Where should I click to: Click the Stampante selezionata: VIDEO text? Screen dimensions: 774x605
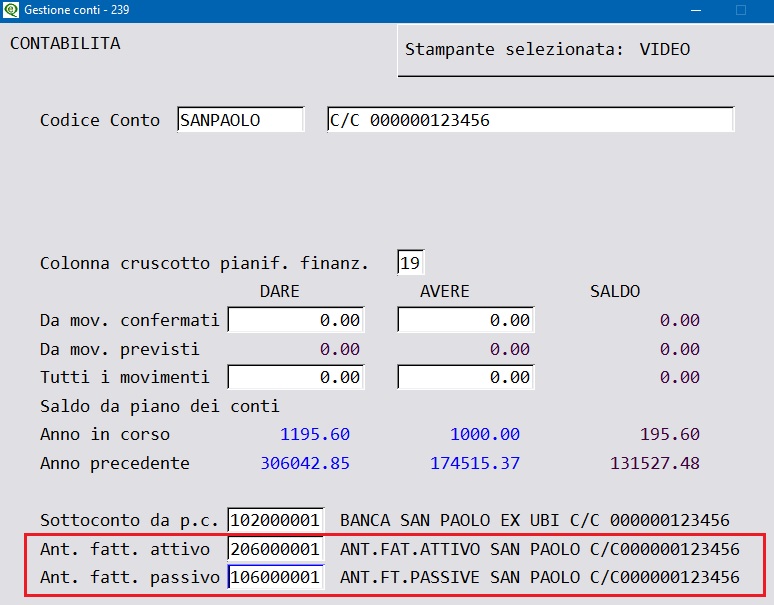click(547, 49)
